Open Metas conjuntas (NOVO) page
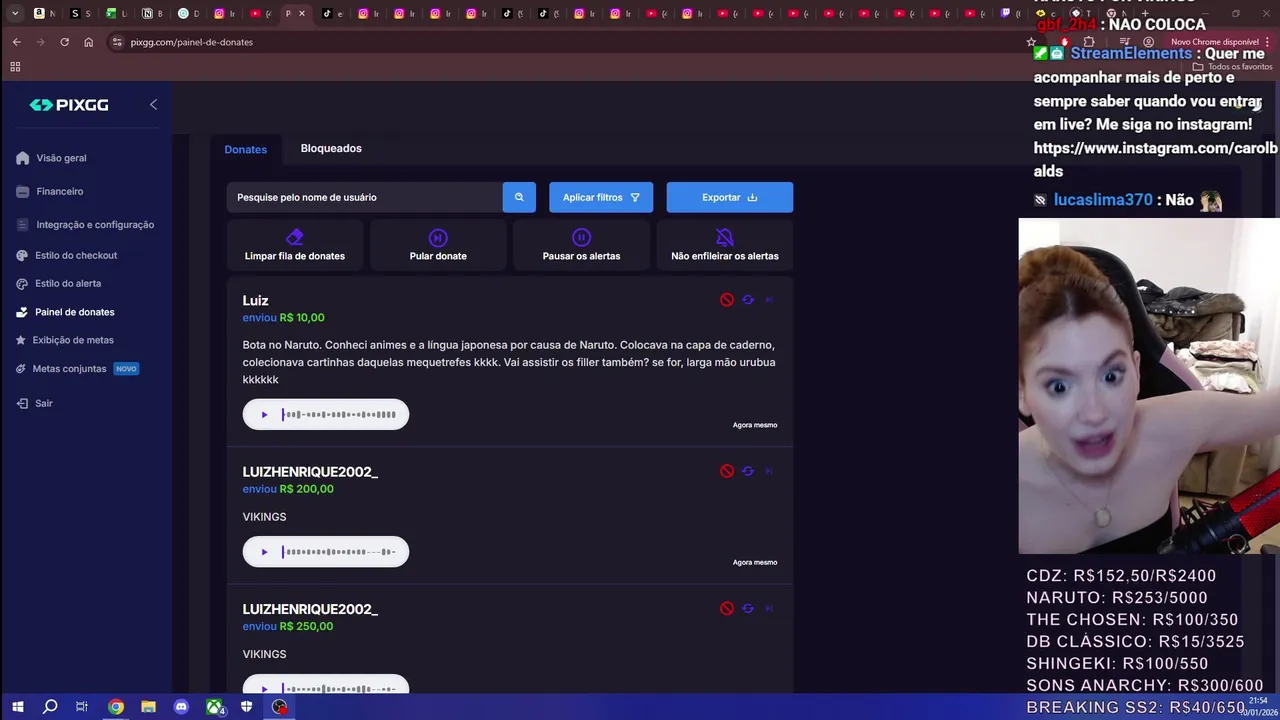 coord(78,369)
